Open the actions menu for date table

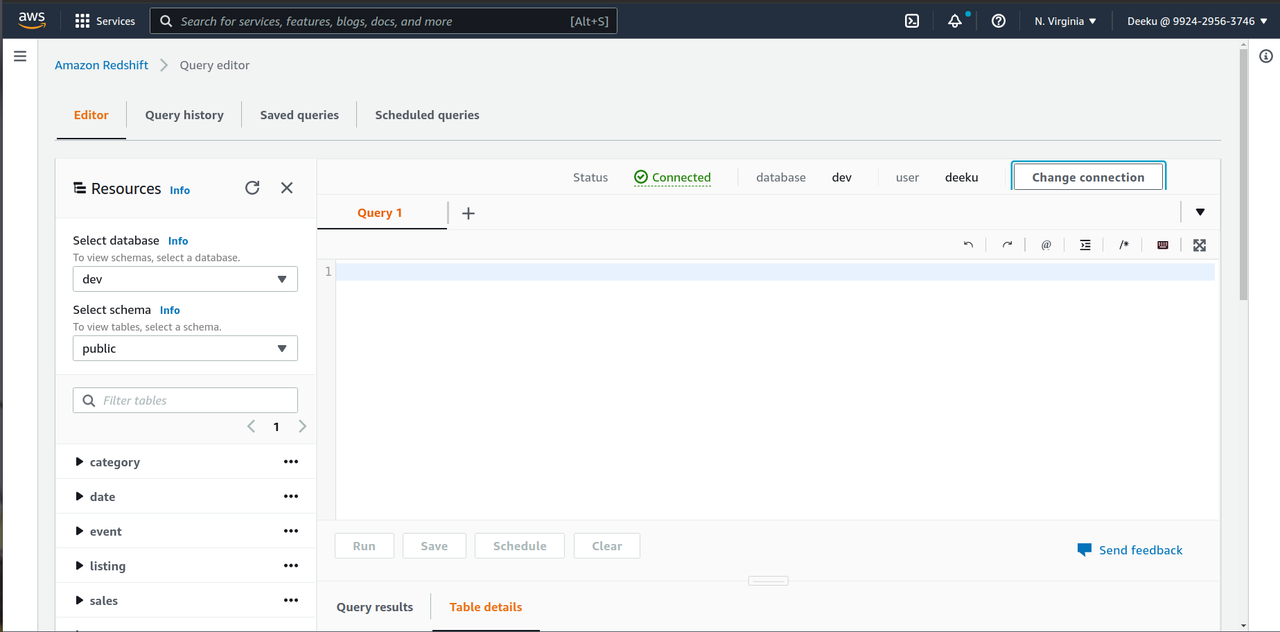[291, 496]
